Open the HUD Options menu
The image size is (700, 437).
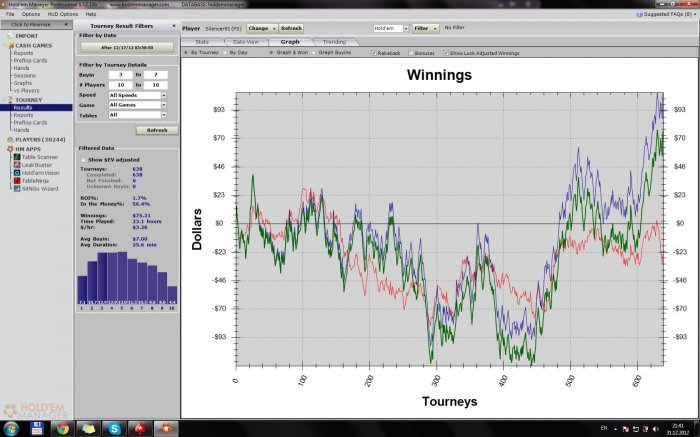pos(62,14)
